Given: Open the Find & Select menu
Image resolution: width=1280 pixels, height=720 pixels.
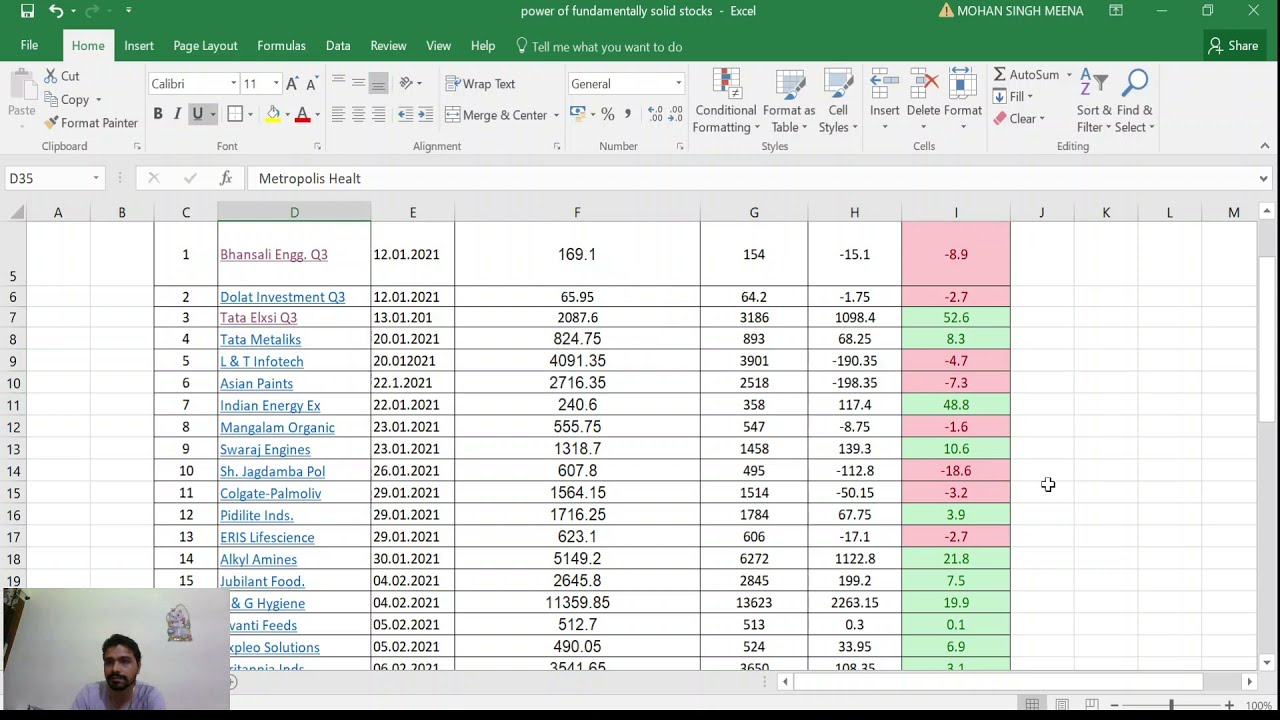Looking at the screenshot, I should click(1135, 100).
